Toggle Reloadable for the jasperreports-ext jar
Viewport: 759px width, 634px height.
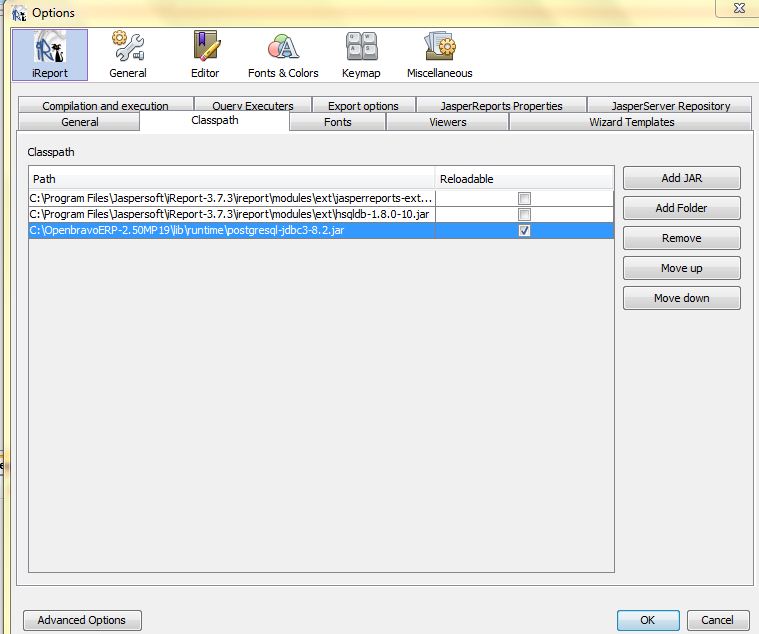pos(524,198)
